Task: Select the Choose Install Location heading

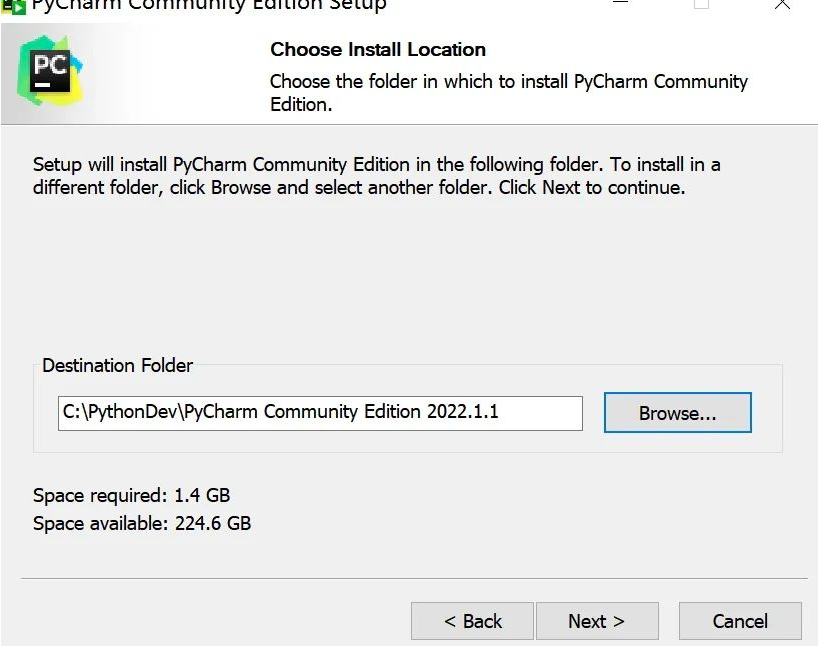Action: [x=378, y=50]
